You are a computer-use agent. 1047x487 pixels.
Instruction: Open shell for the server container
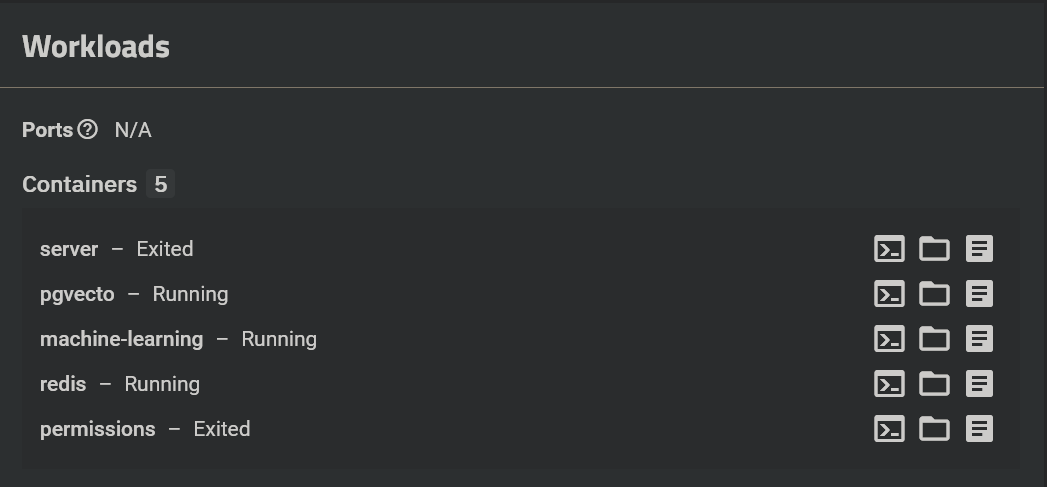pos(889,249)
